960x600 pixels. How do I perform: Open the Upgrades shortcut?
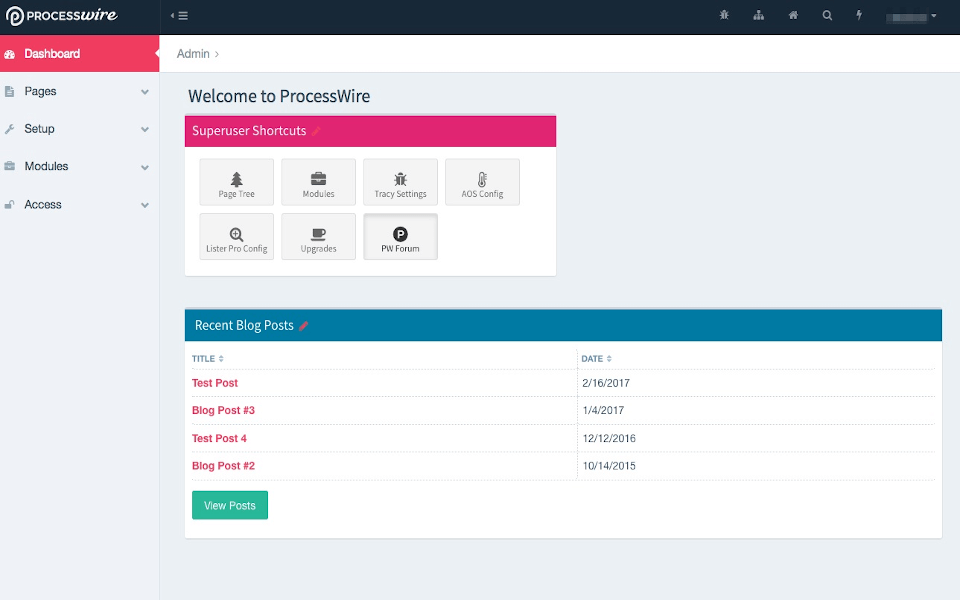[x=318, y=237]
